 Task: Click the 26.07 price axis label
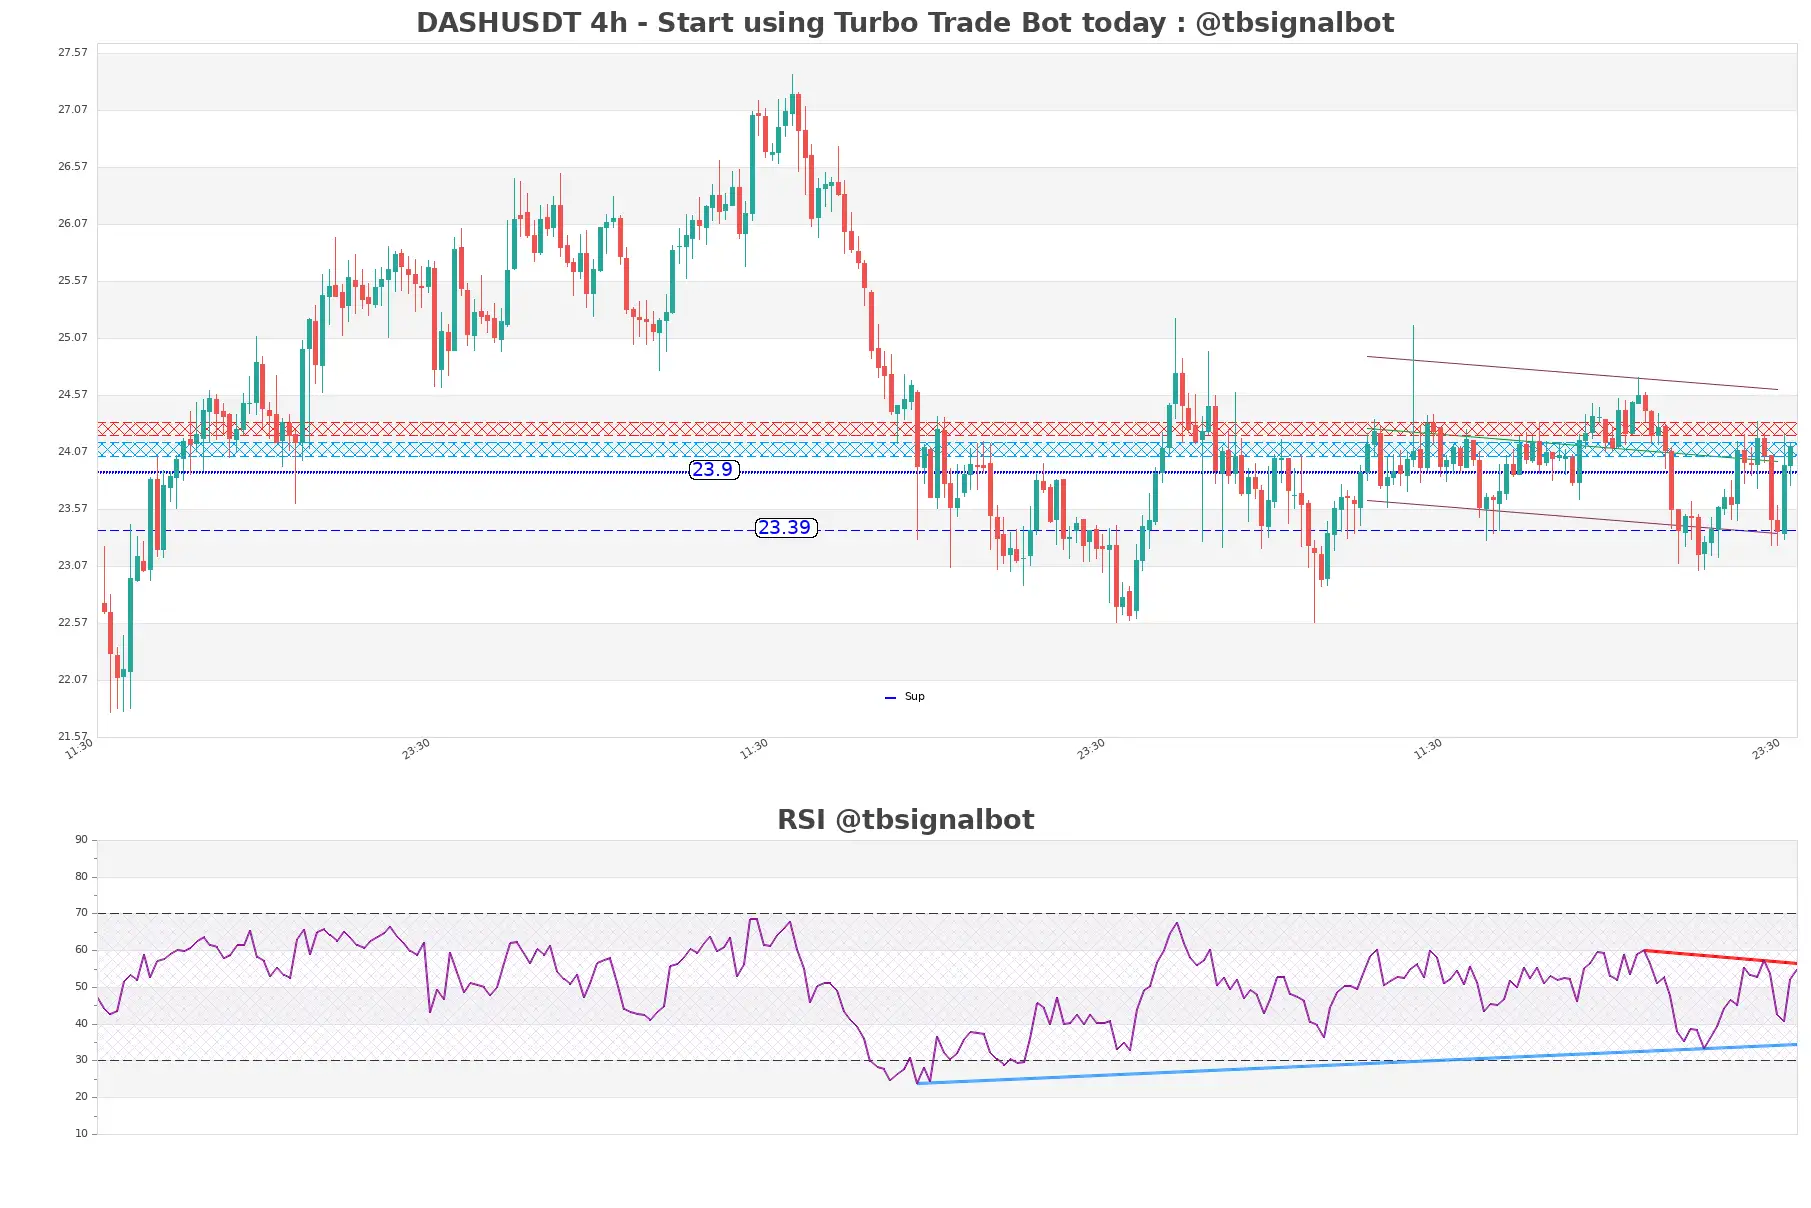(x=72, y=223)
